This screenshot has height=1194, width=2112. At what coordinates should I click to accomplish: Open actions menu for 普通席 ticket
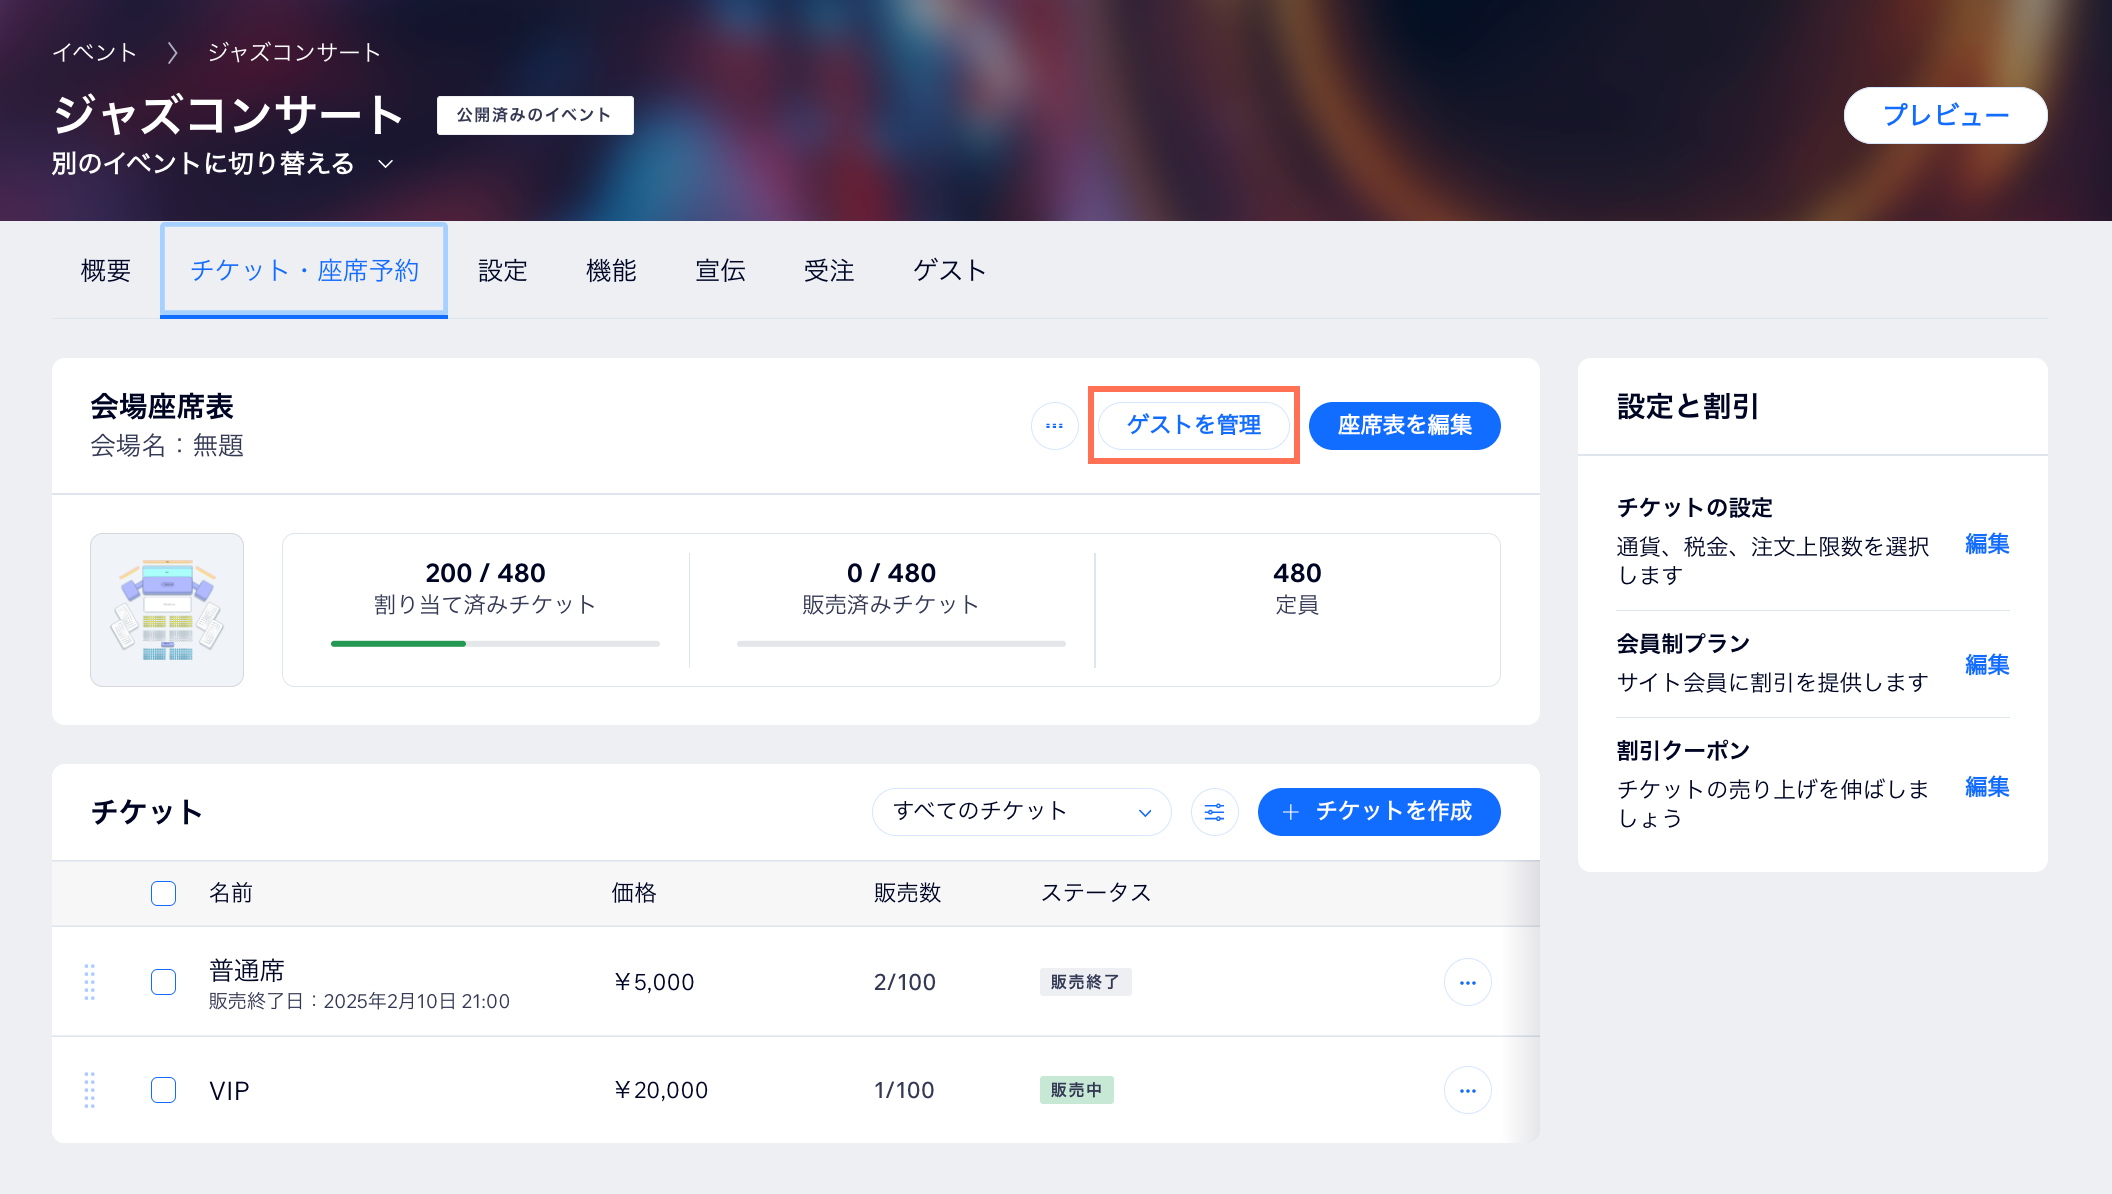[1467, 981]
